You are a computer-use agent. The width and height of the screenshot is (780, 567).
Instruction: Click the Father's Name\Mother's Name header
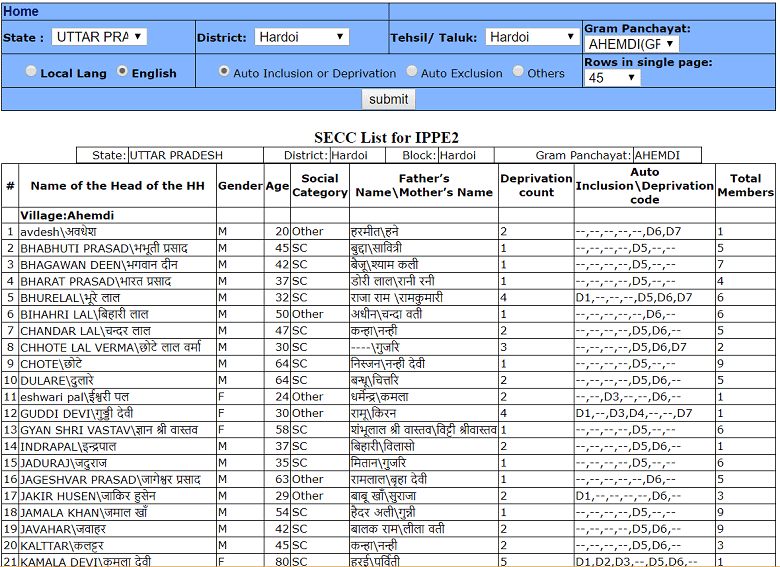424,186
